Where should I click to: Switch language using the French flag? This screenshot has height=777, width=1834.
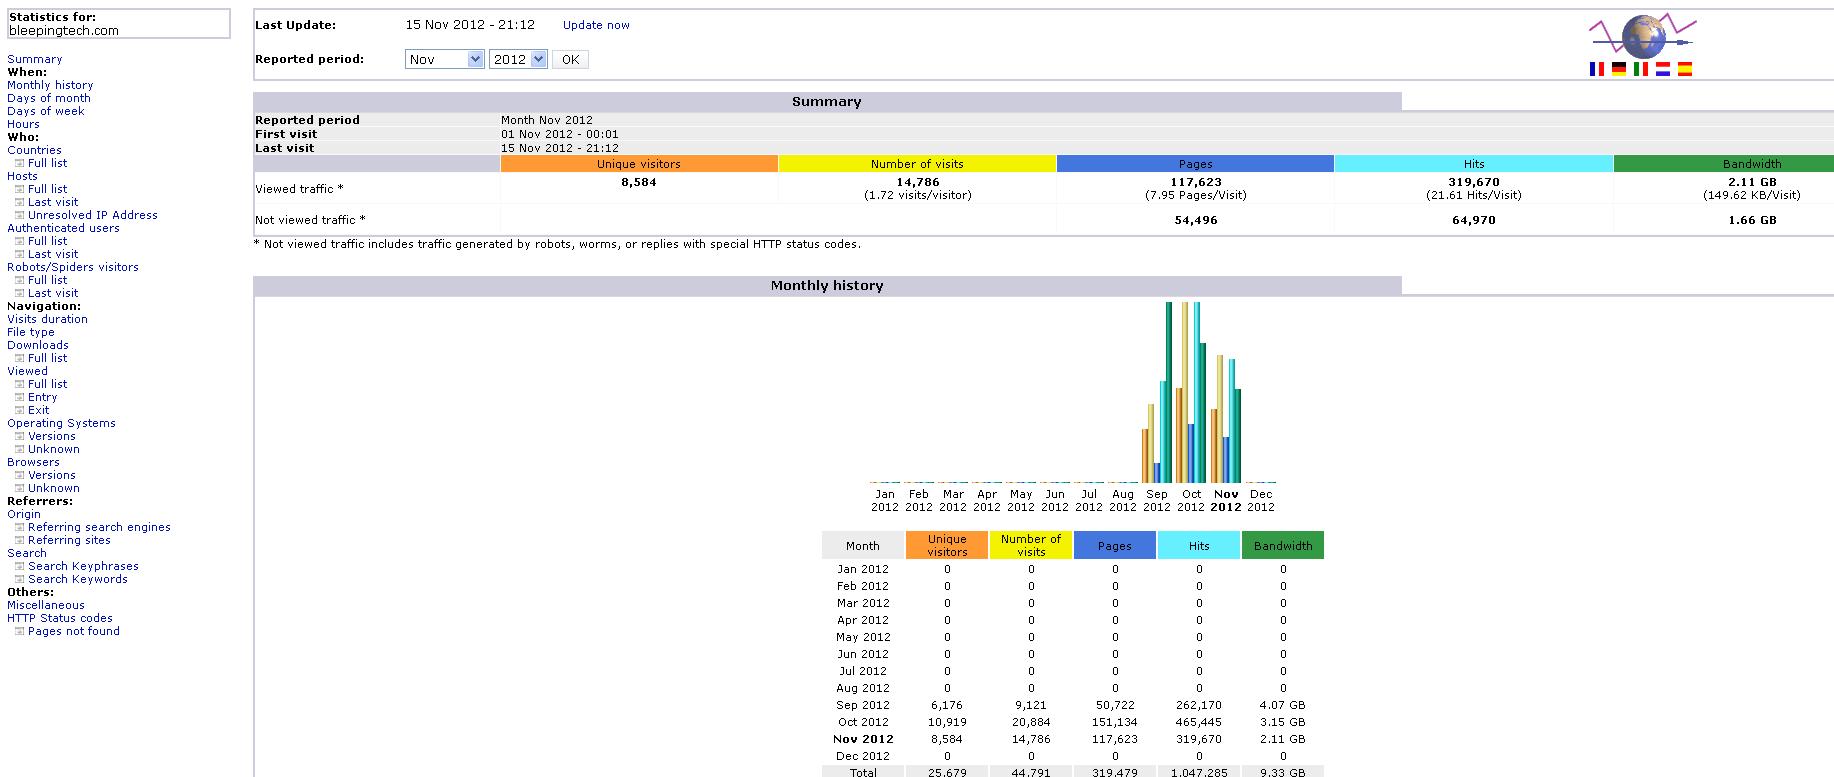coord(1596,69)
